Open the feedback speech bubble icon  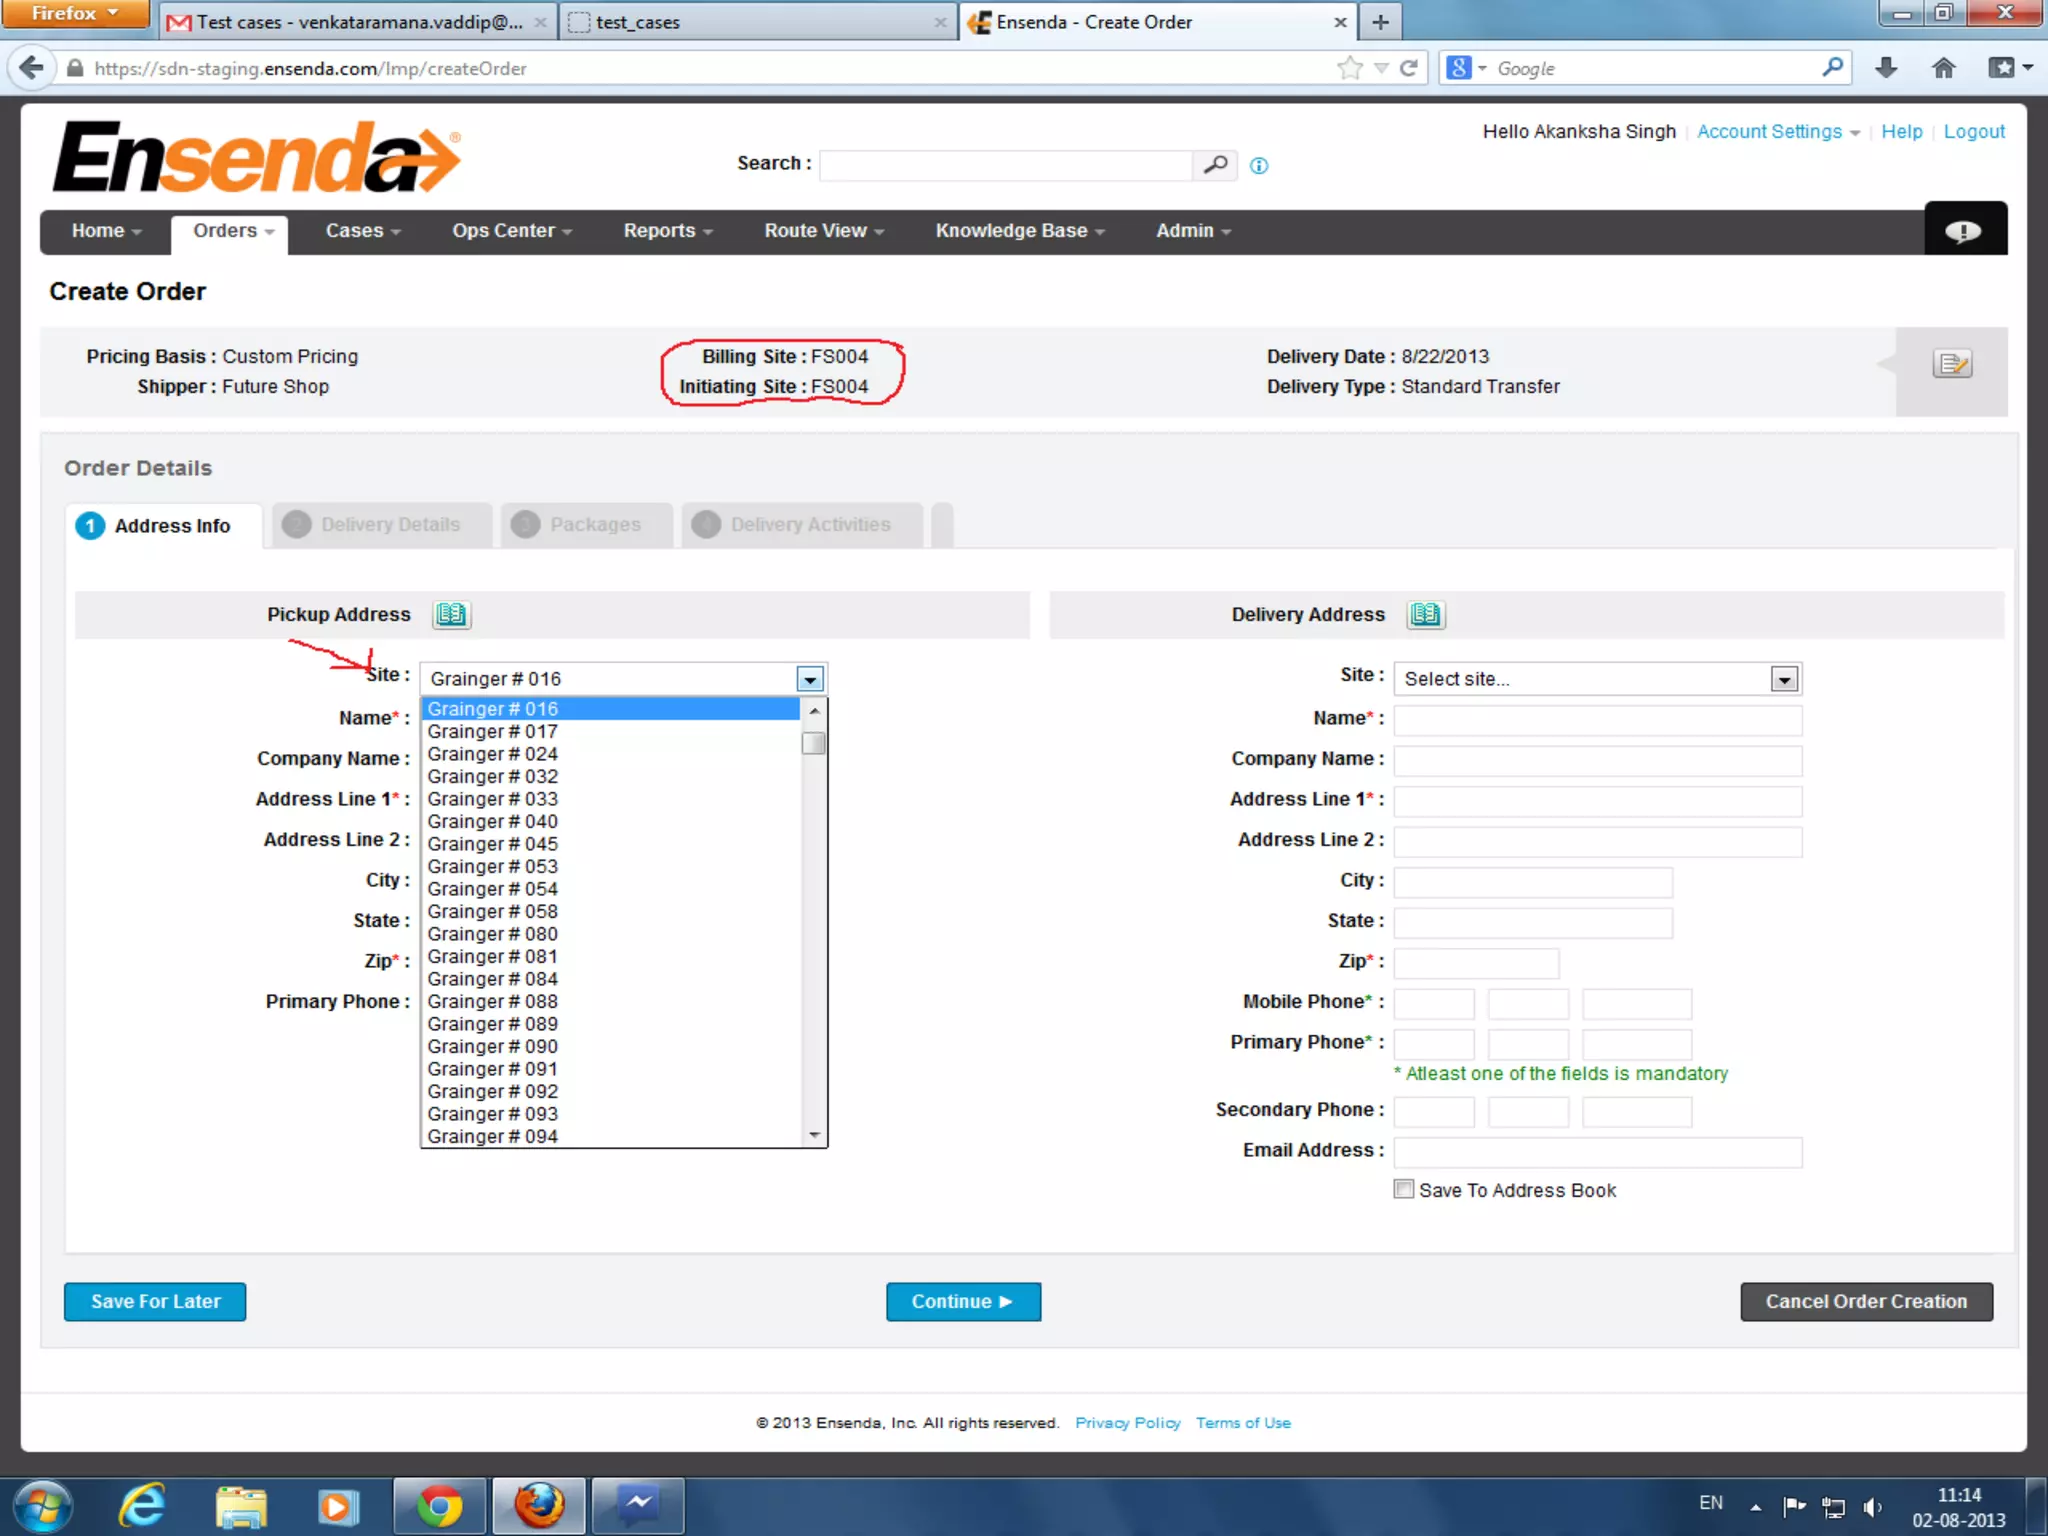tap(1963, 231)
